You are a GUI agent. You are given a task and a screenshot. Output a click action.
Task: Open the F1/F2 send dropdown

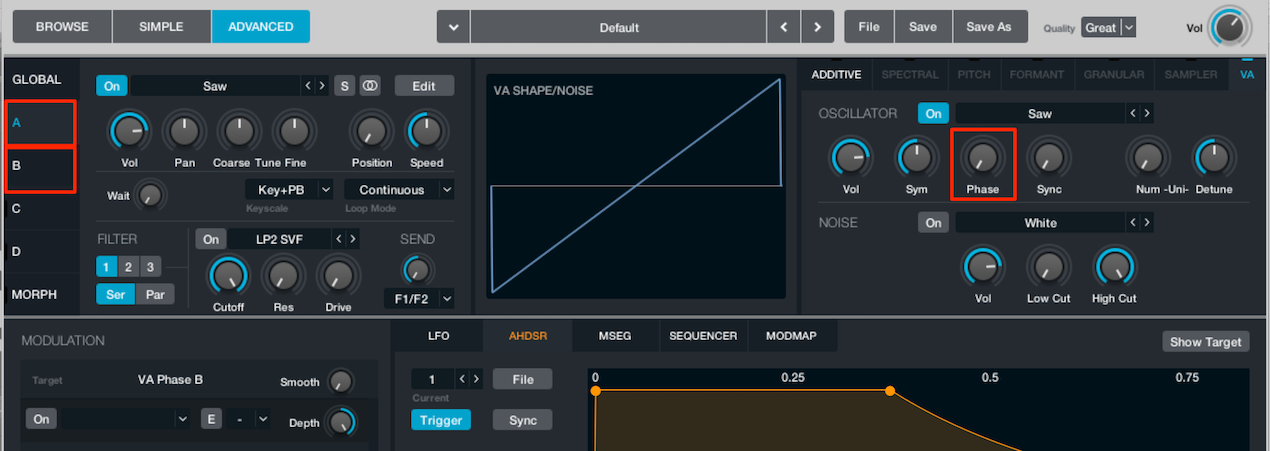point(419,298)
